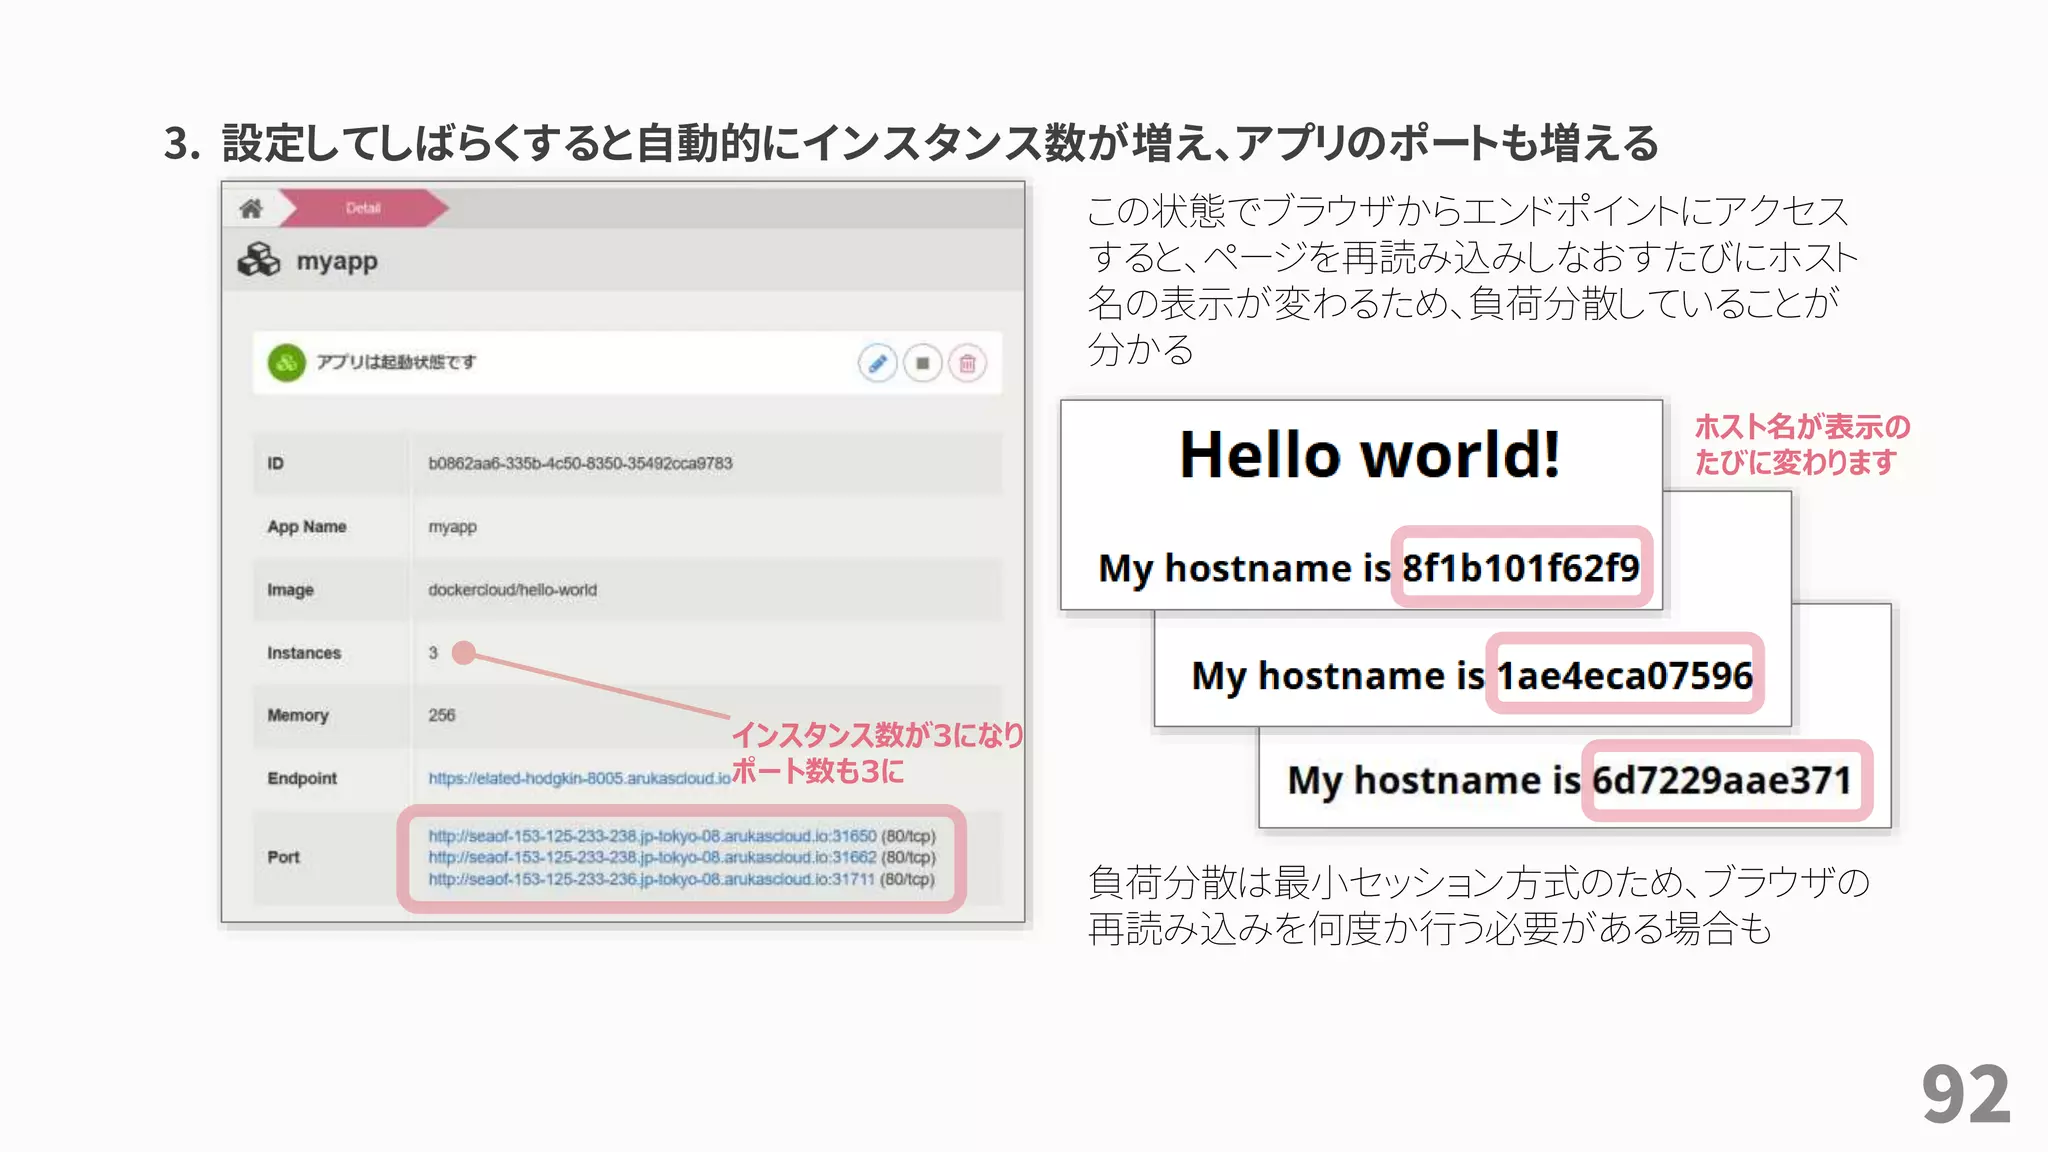This screenshot has width=2048, height=1152.
Task: Open the port link ending in 31650
Action: 652,835
